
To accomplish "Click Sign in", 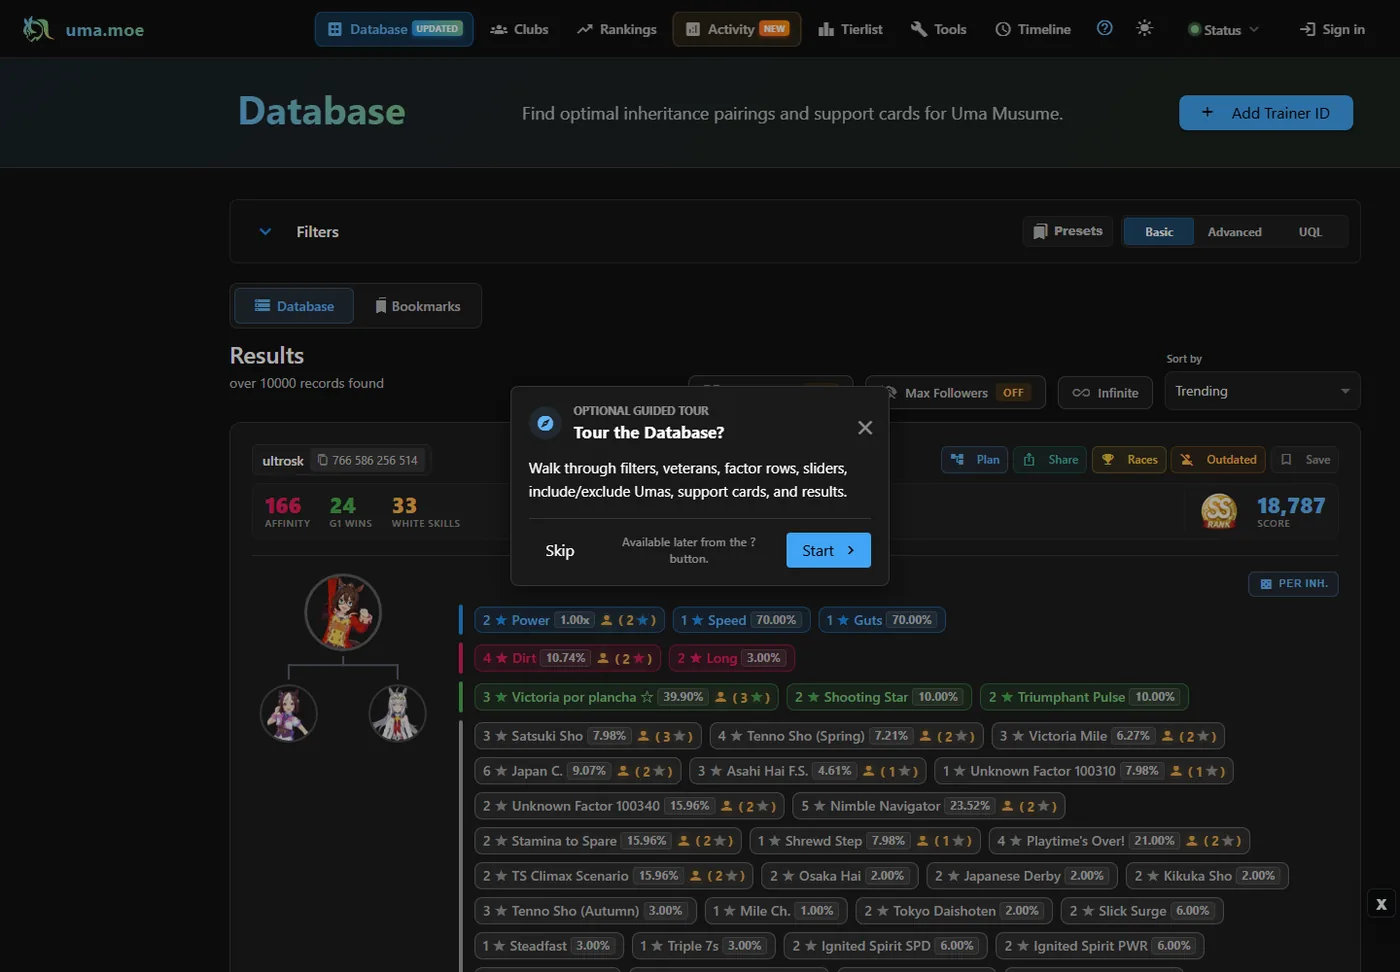I will pos(1332,29).
